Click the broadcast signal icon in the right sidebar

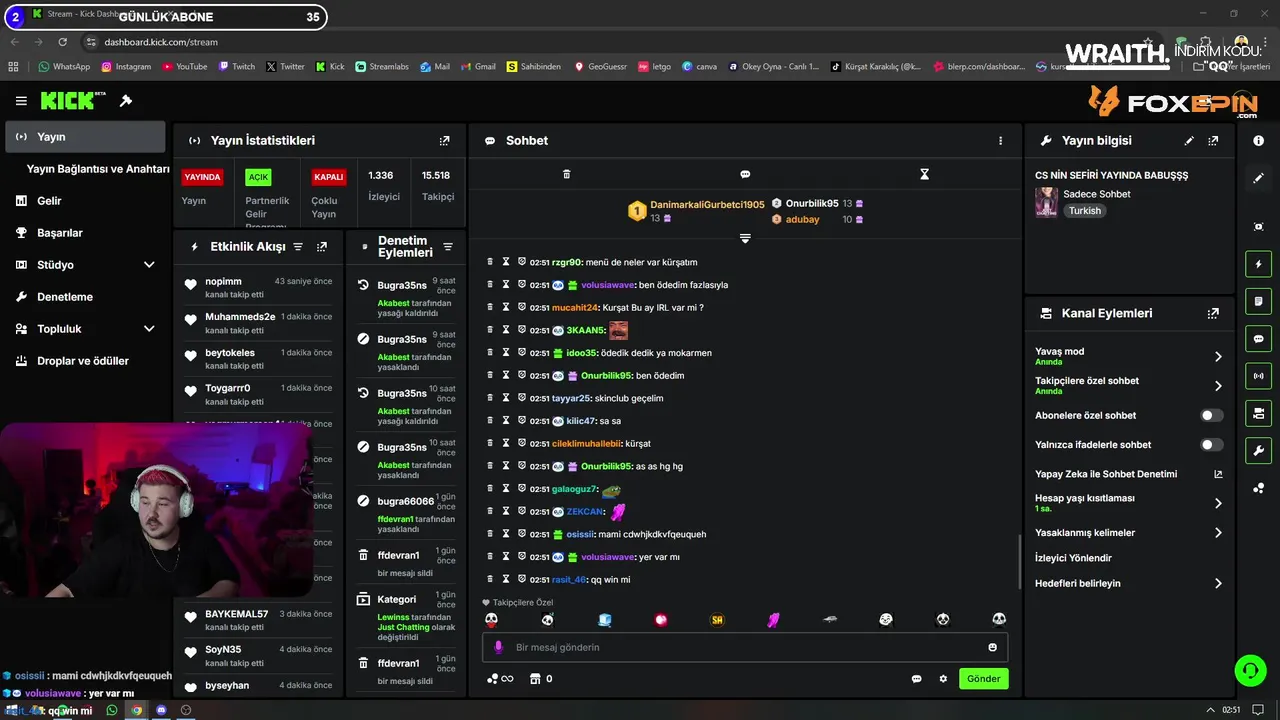(x=1259, y=376)
